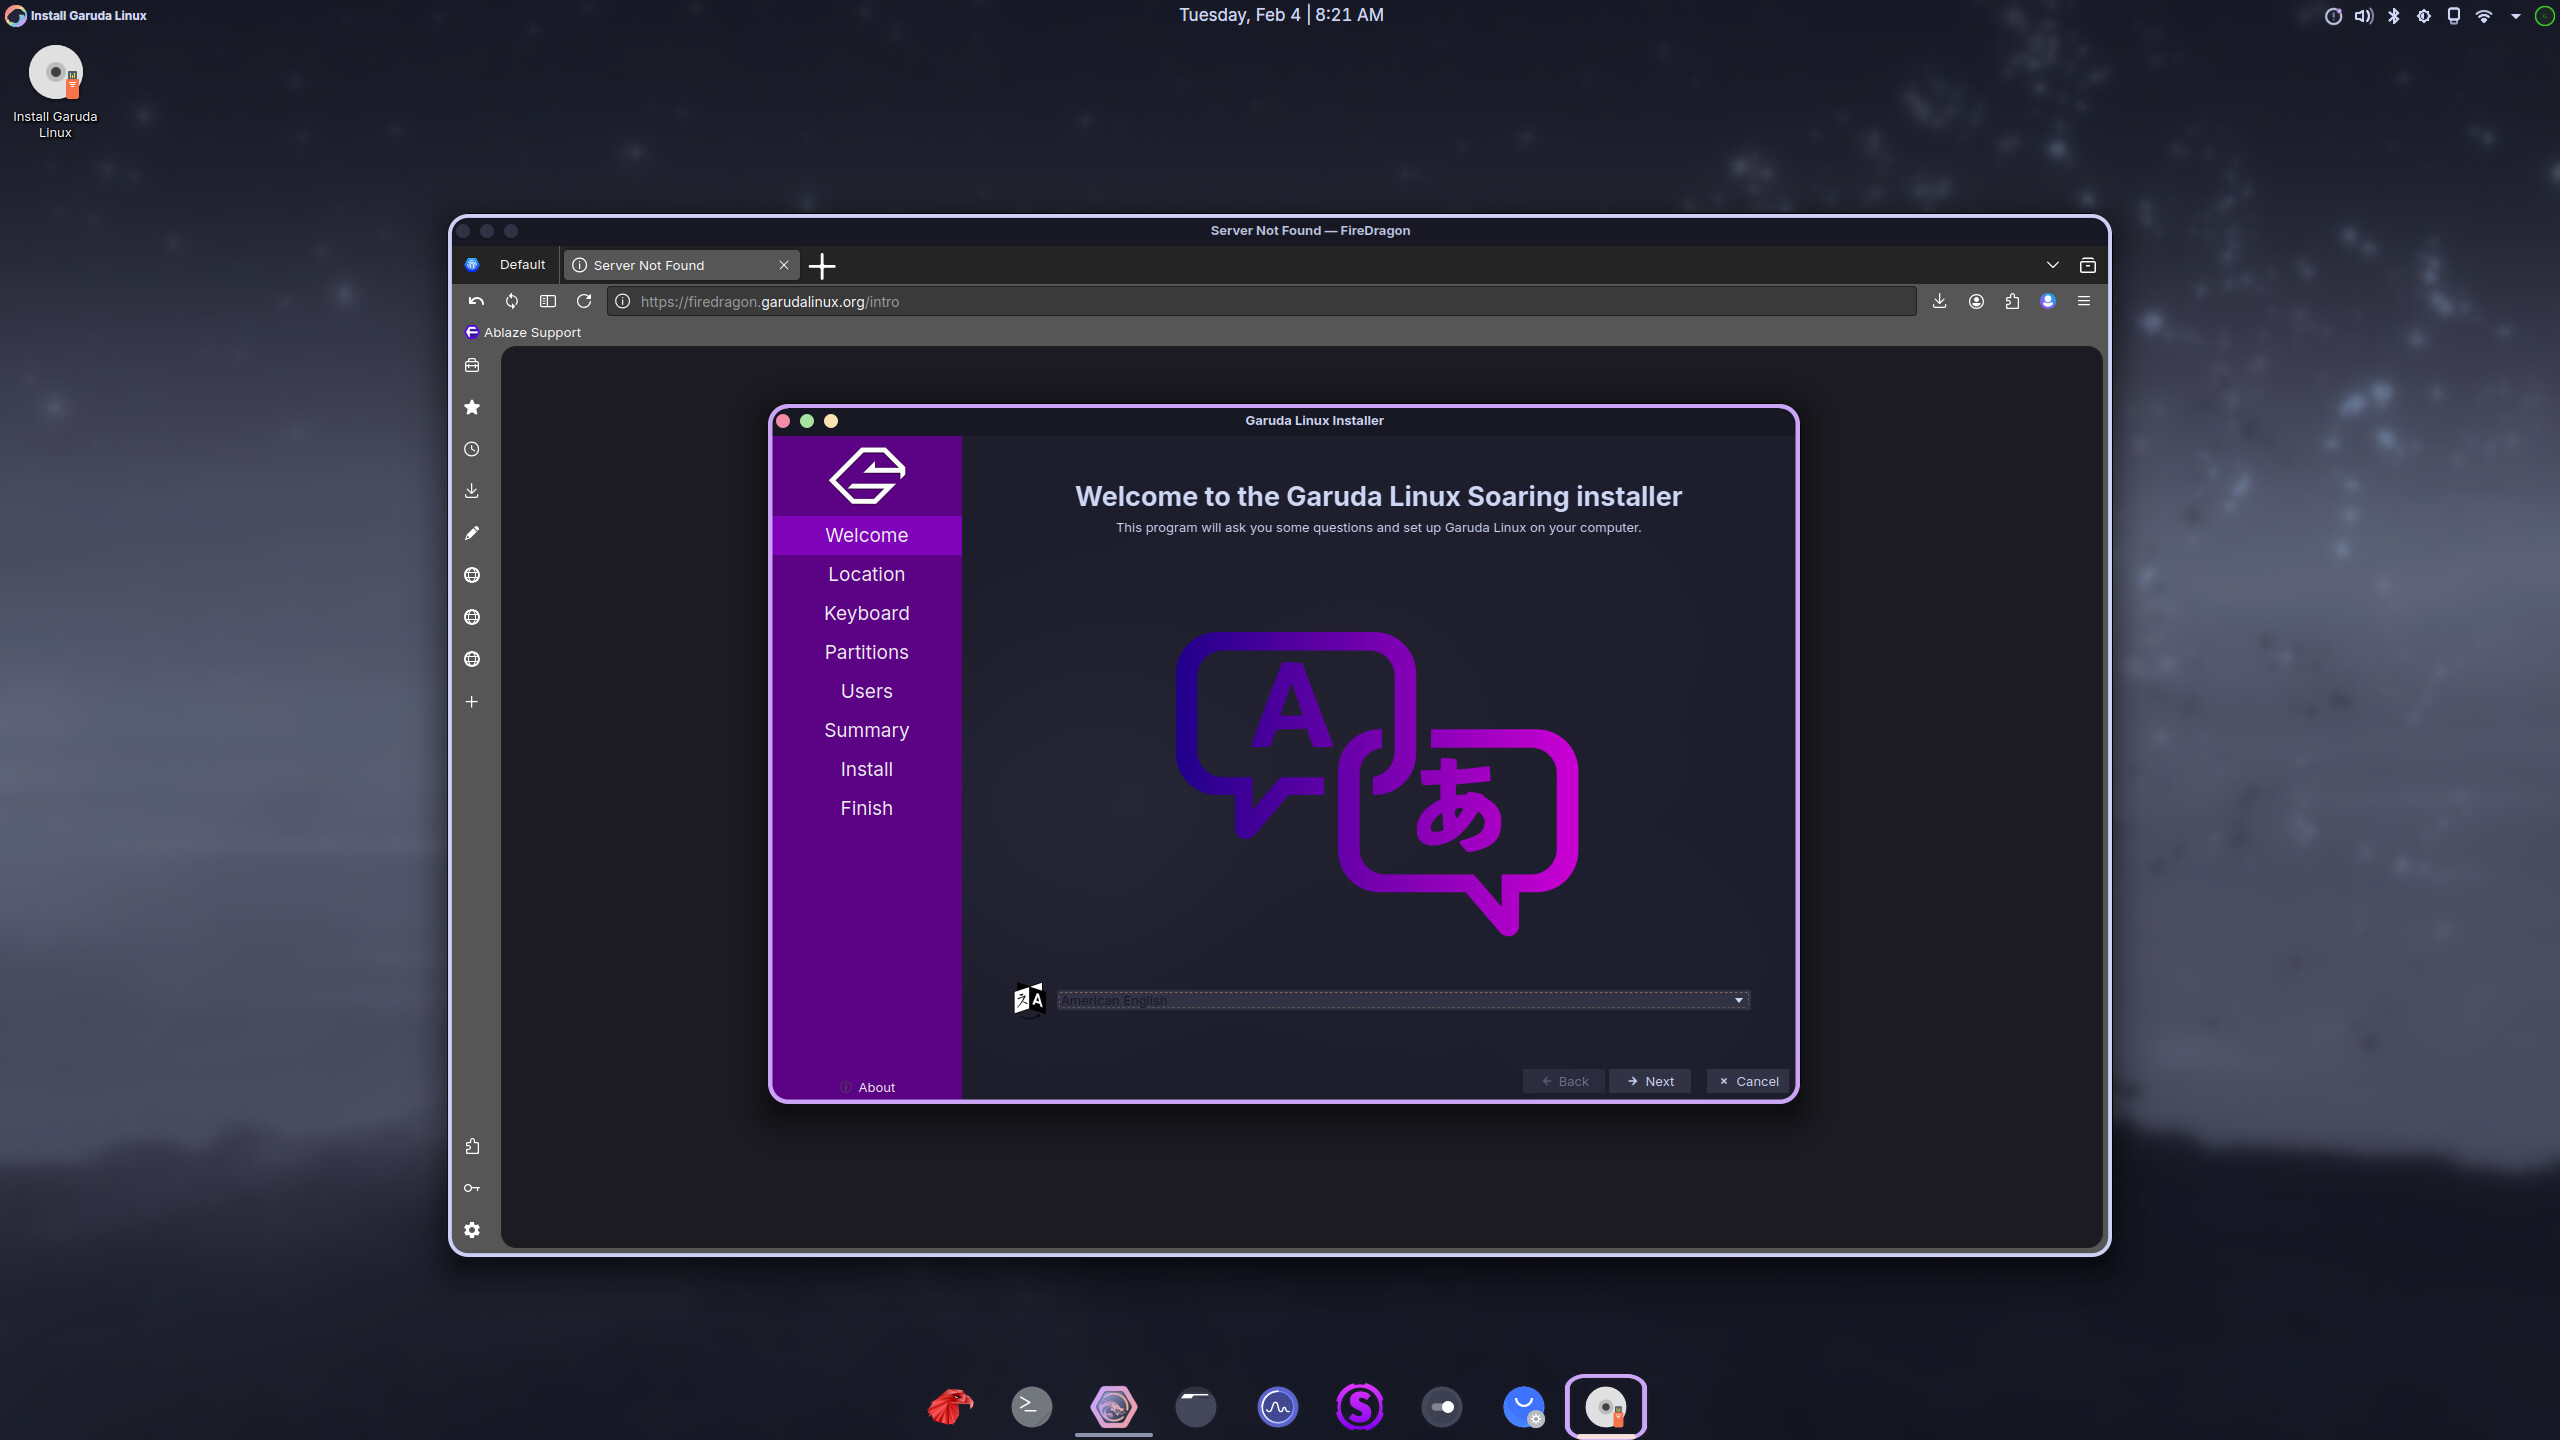The height and width of the screenshot is (1440, 2560).
Task: Open the account circle icon in FireDragon toolbar
Action: (x=1976, y=301)
